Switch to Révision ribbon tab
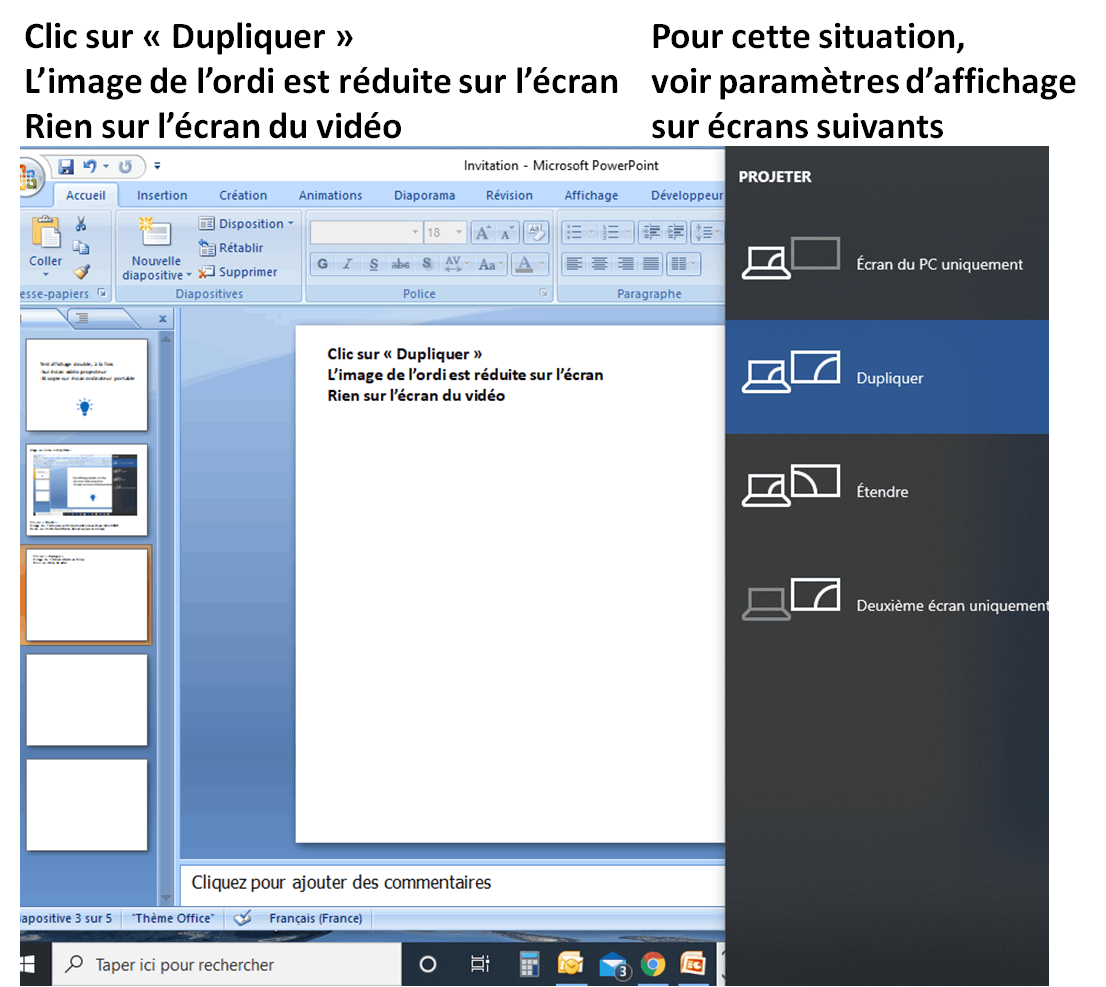Screen dimensions: 1106x987 point(509,195)
